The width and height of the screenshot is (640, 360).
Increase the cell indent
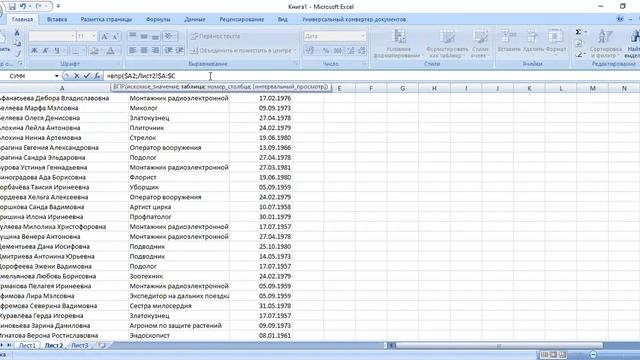[180, 51]
